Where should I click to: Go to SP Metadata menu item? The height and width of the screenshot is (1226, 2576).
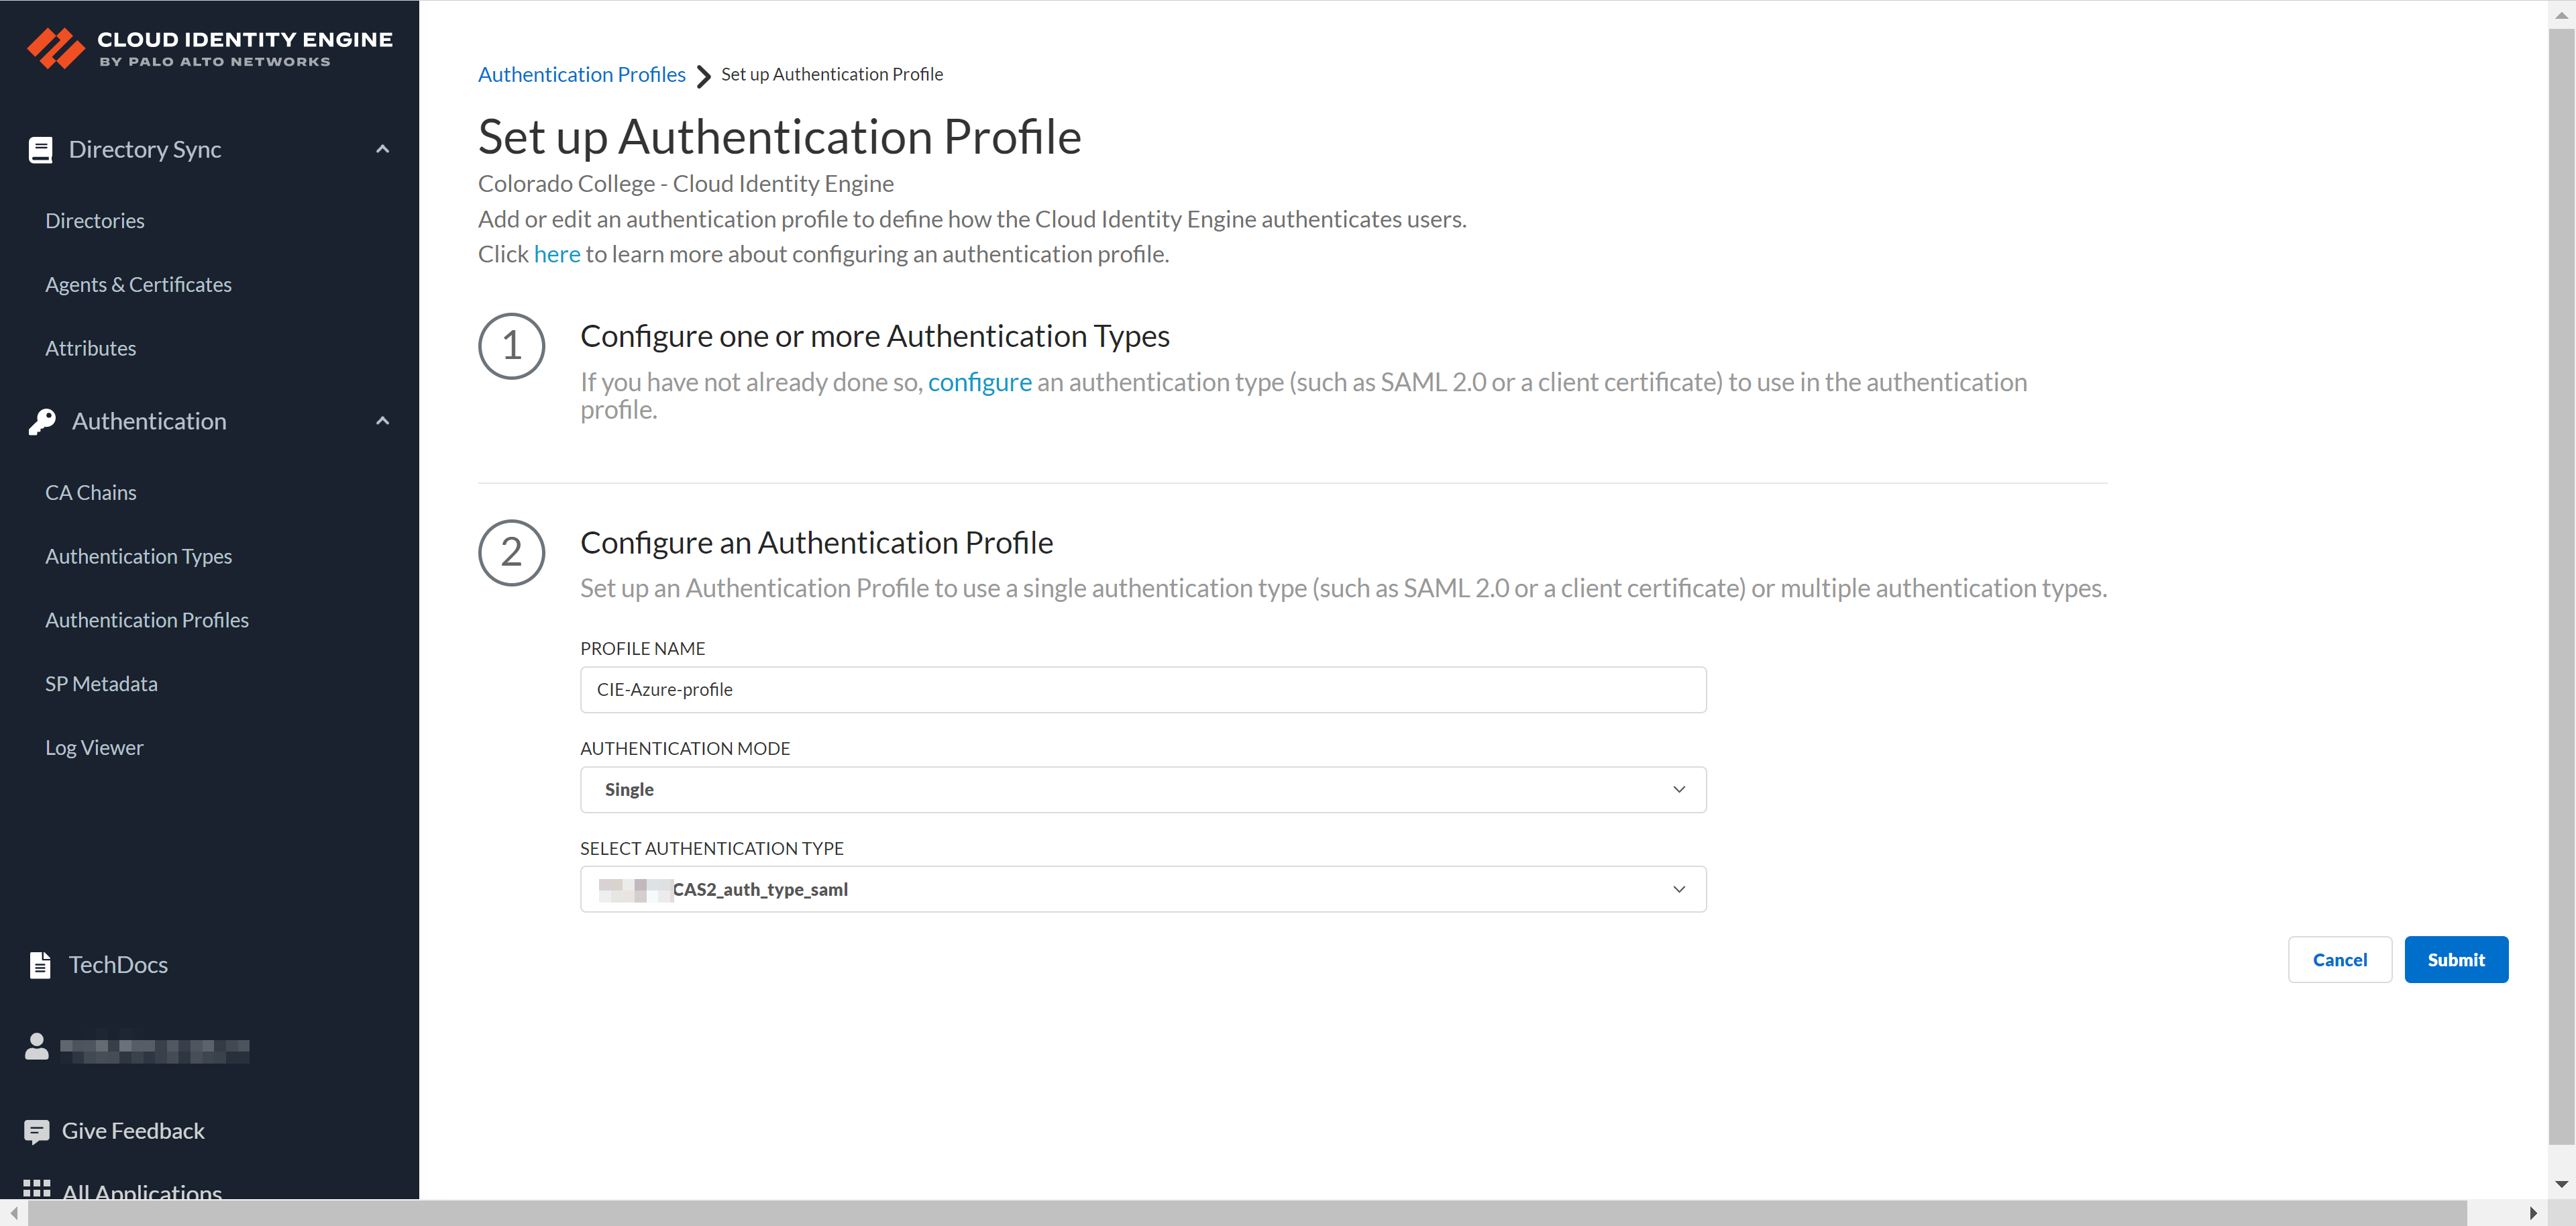point(101,684)
